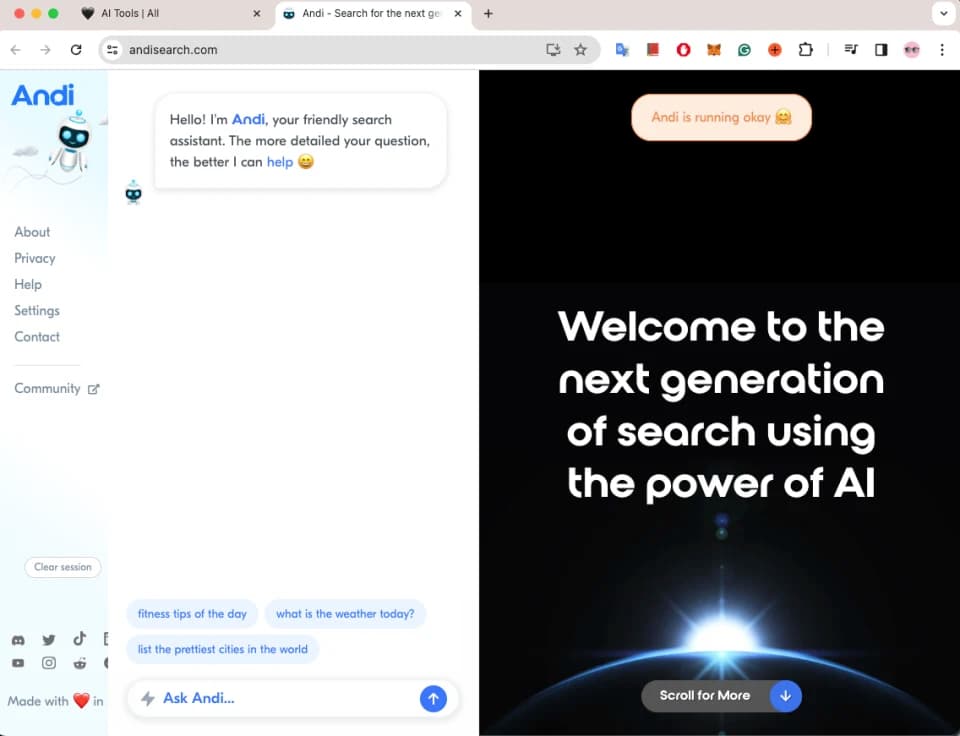Open the Google Translate extension

tap(622, 50)
